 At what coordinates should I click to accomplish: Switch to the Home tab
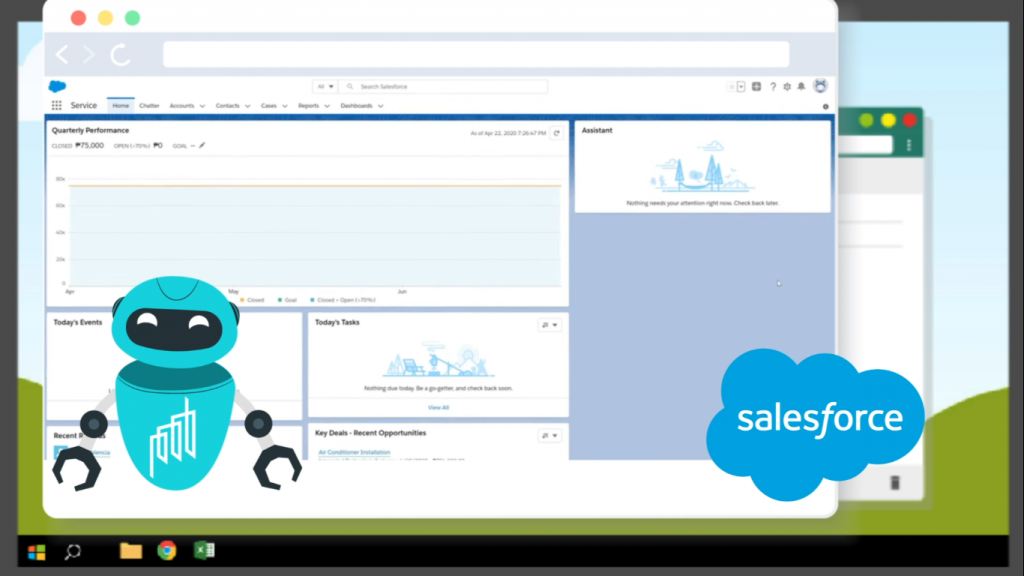(121, 106)
